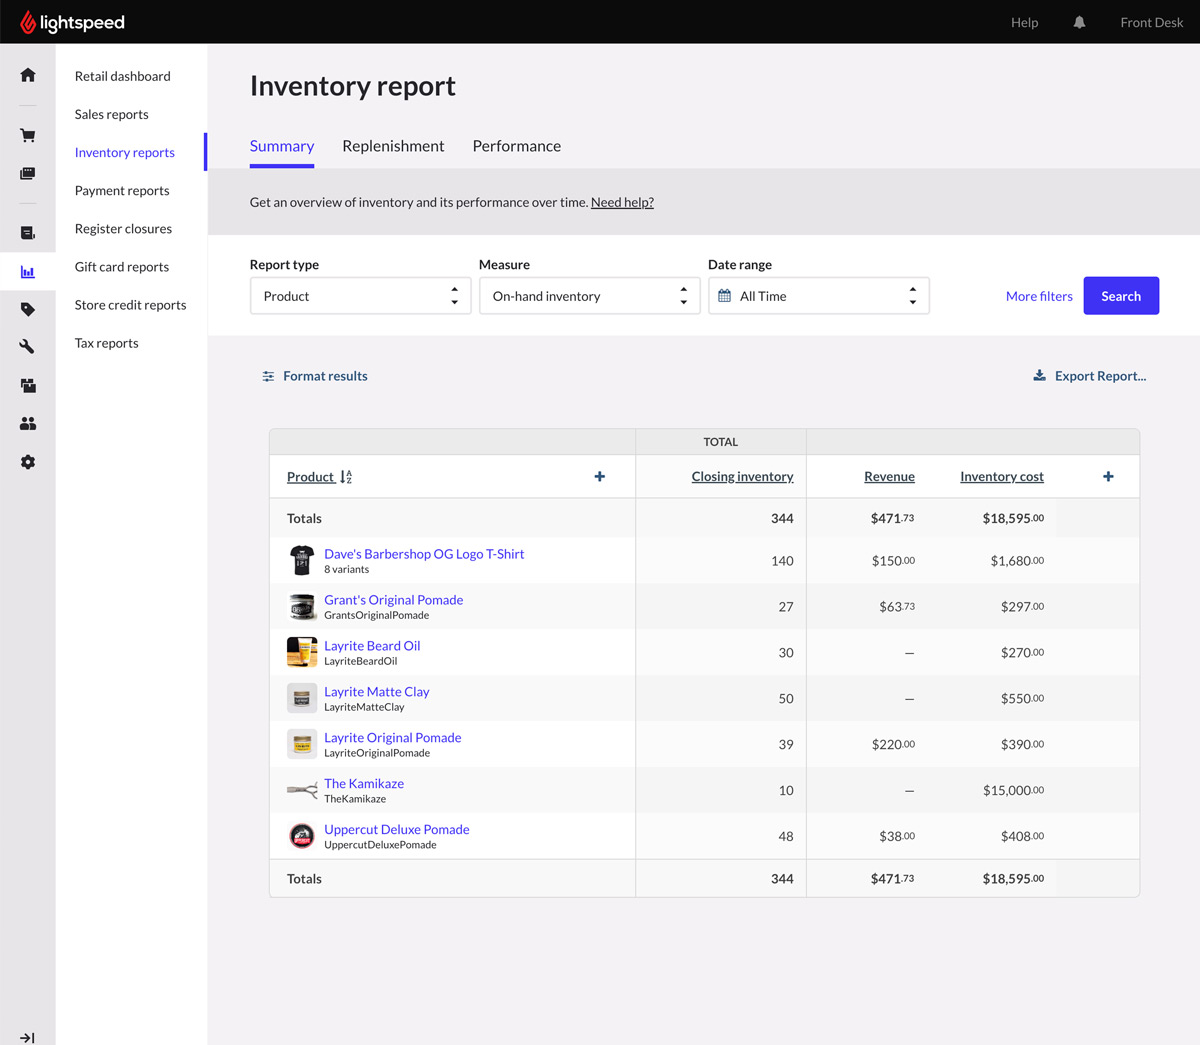The image size is (1200, 1045).
Task: Add column with plus next to Inventory cost
Action: [x=1108, y=477]
